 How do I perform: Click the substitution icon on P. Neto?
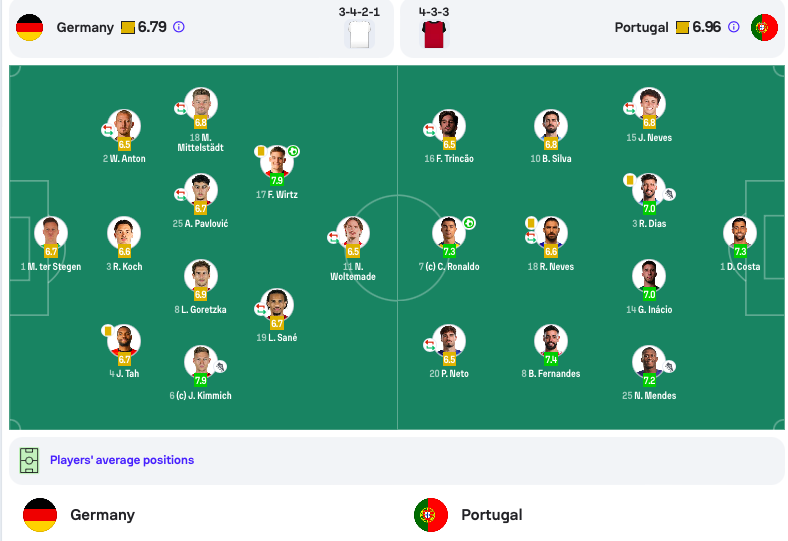pyautogui.click(x=430, y=345)
